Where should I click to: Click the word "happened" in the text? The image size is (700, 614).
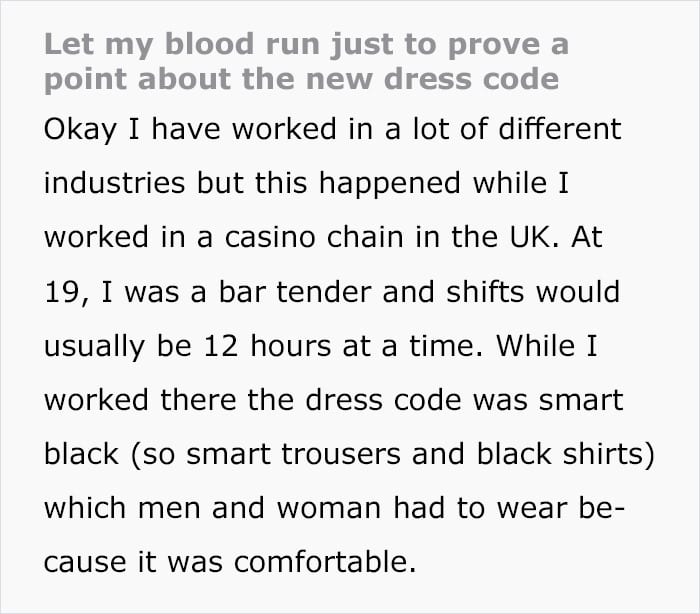pos(390,184)
